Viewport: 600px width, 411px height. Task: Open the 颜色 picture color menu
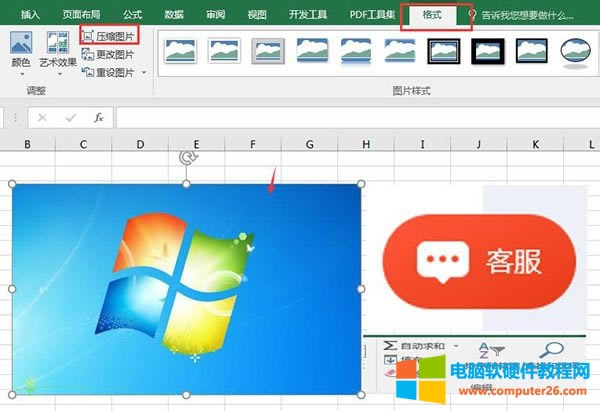[x=21, y=52]
